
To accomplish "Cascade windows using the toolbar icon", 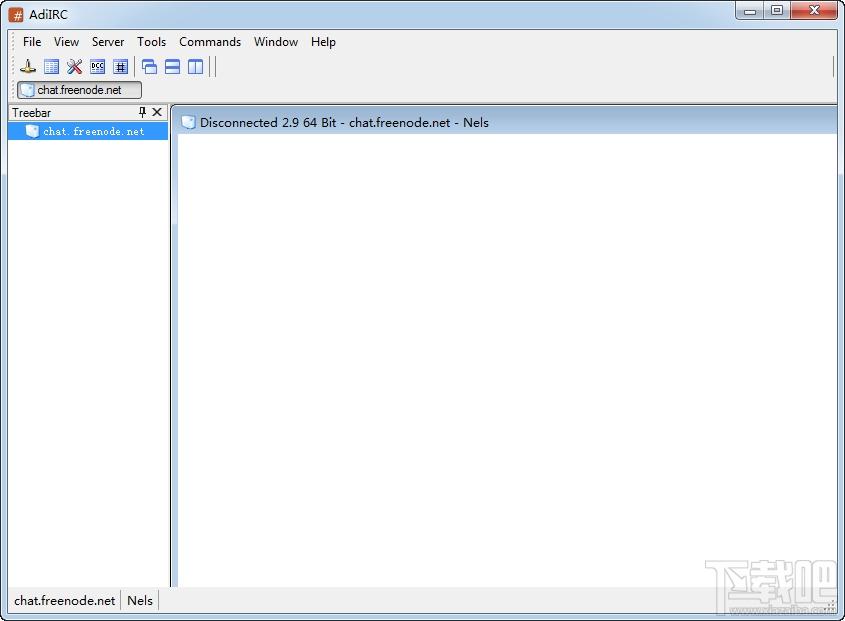I will (x=149, y=67).
